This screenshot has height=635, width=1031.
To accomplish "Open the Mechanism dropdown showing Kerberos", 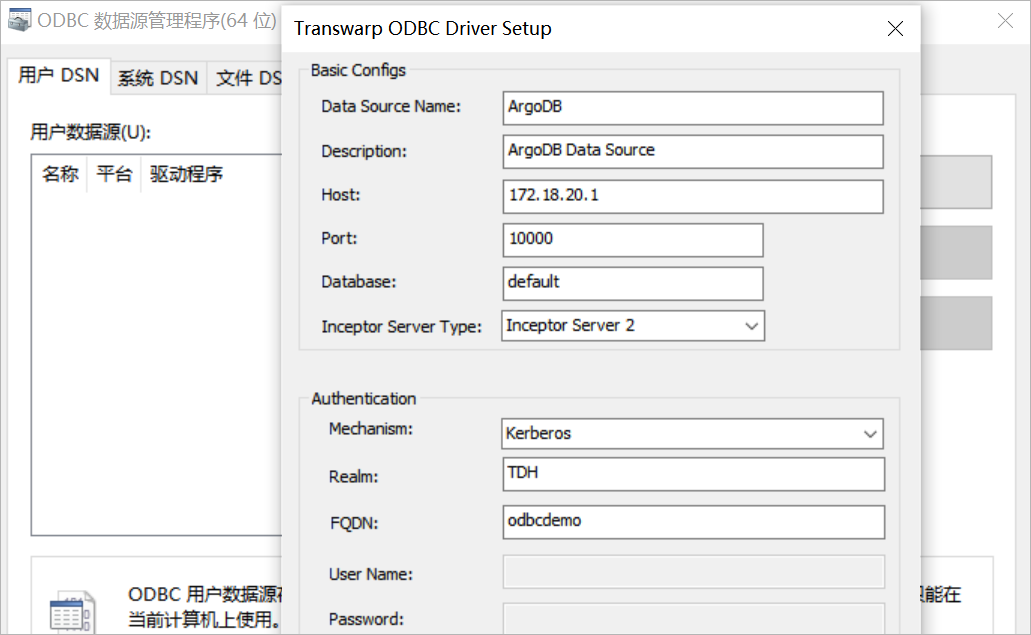I will click(x=692, y=433).
